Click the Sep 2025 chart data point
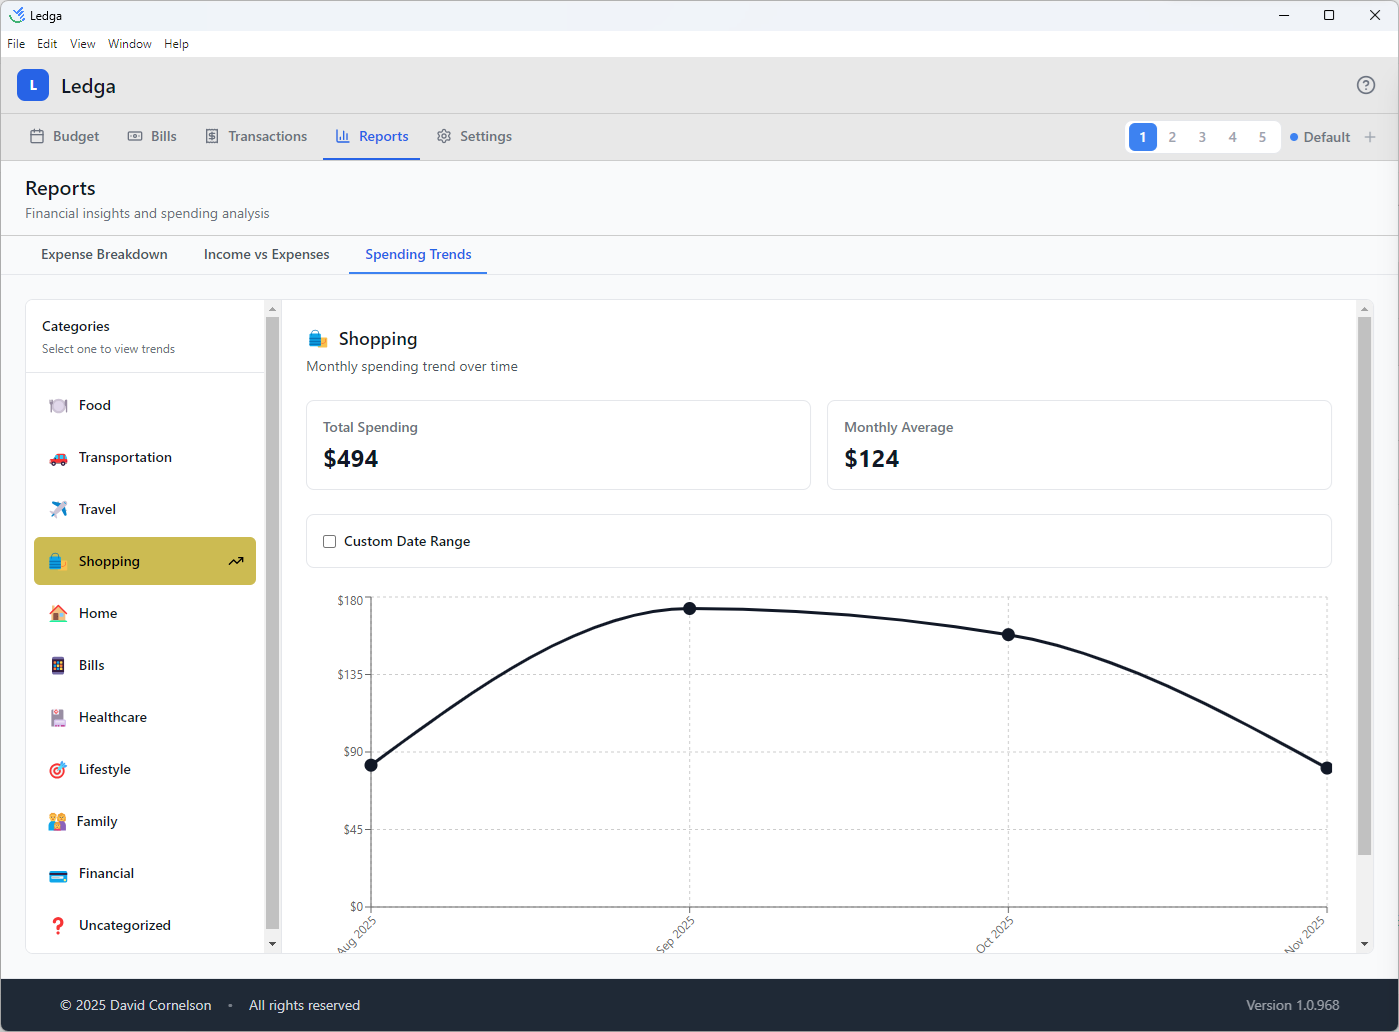This screenshot has width=1399, height=1032. tap(690, 608)
